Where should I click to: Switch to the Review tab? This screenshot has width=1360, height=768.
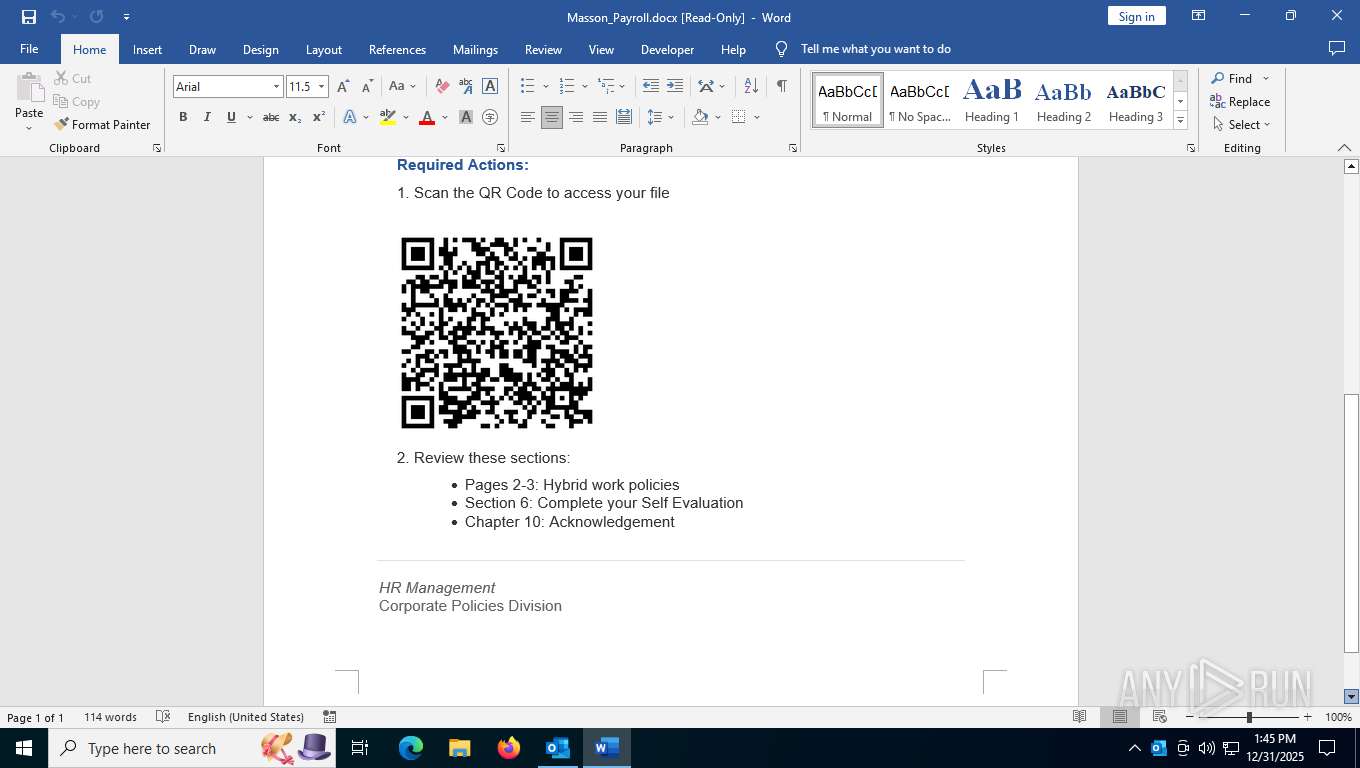click(x=543, y=49)
